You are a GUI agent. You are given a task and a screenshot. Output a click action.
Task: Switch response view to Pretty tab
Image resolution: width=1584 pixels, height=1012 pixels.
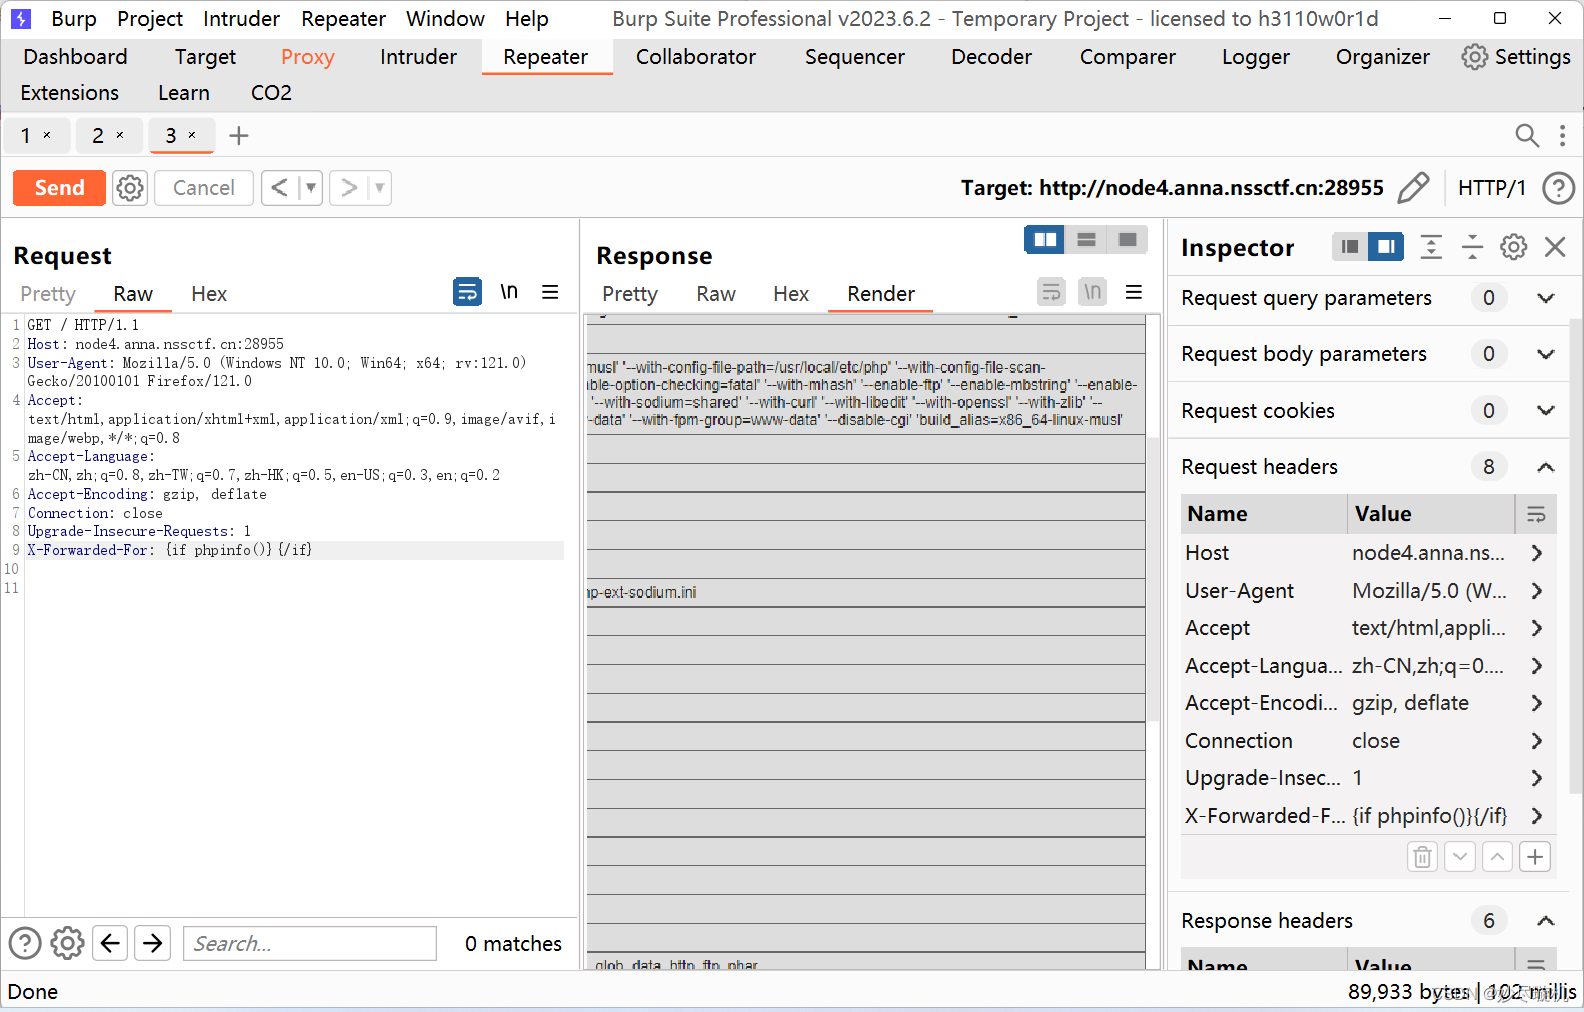point(630,294)
